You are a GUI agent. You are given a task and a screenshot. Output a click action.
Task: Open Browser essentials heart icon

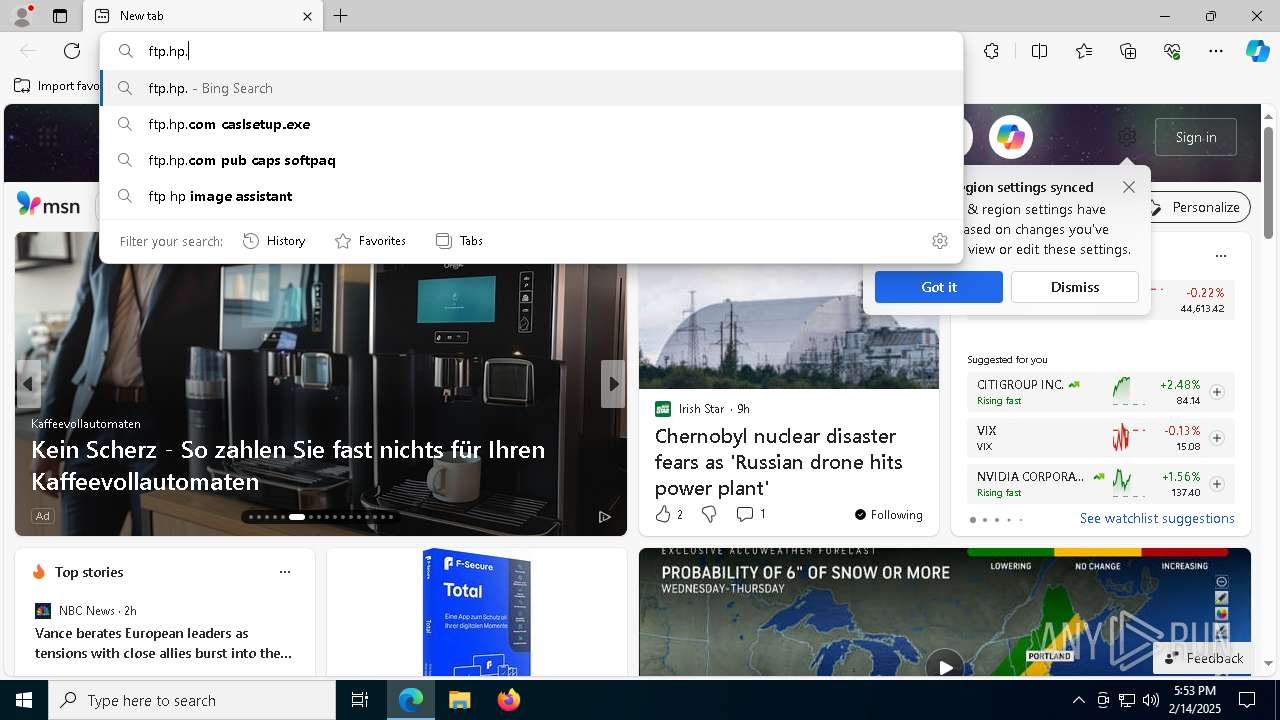(1172, 51)
